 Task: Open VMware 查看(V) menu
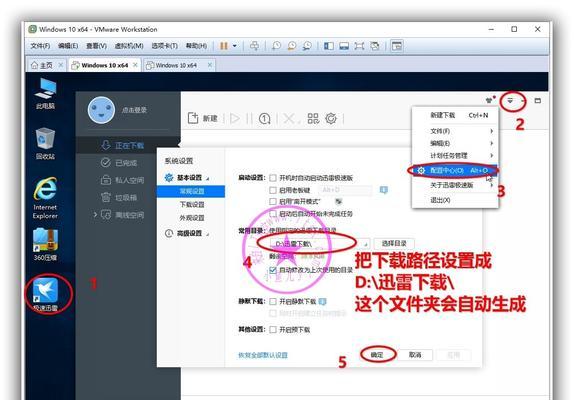96,46
